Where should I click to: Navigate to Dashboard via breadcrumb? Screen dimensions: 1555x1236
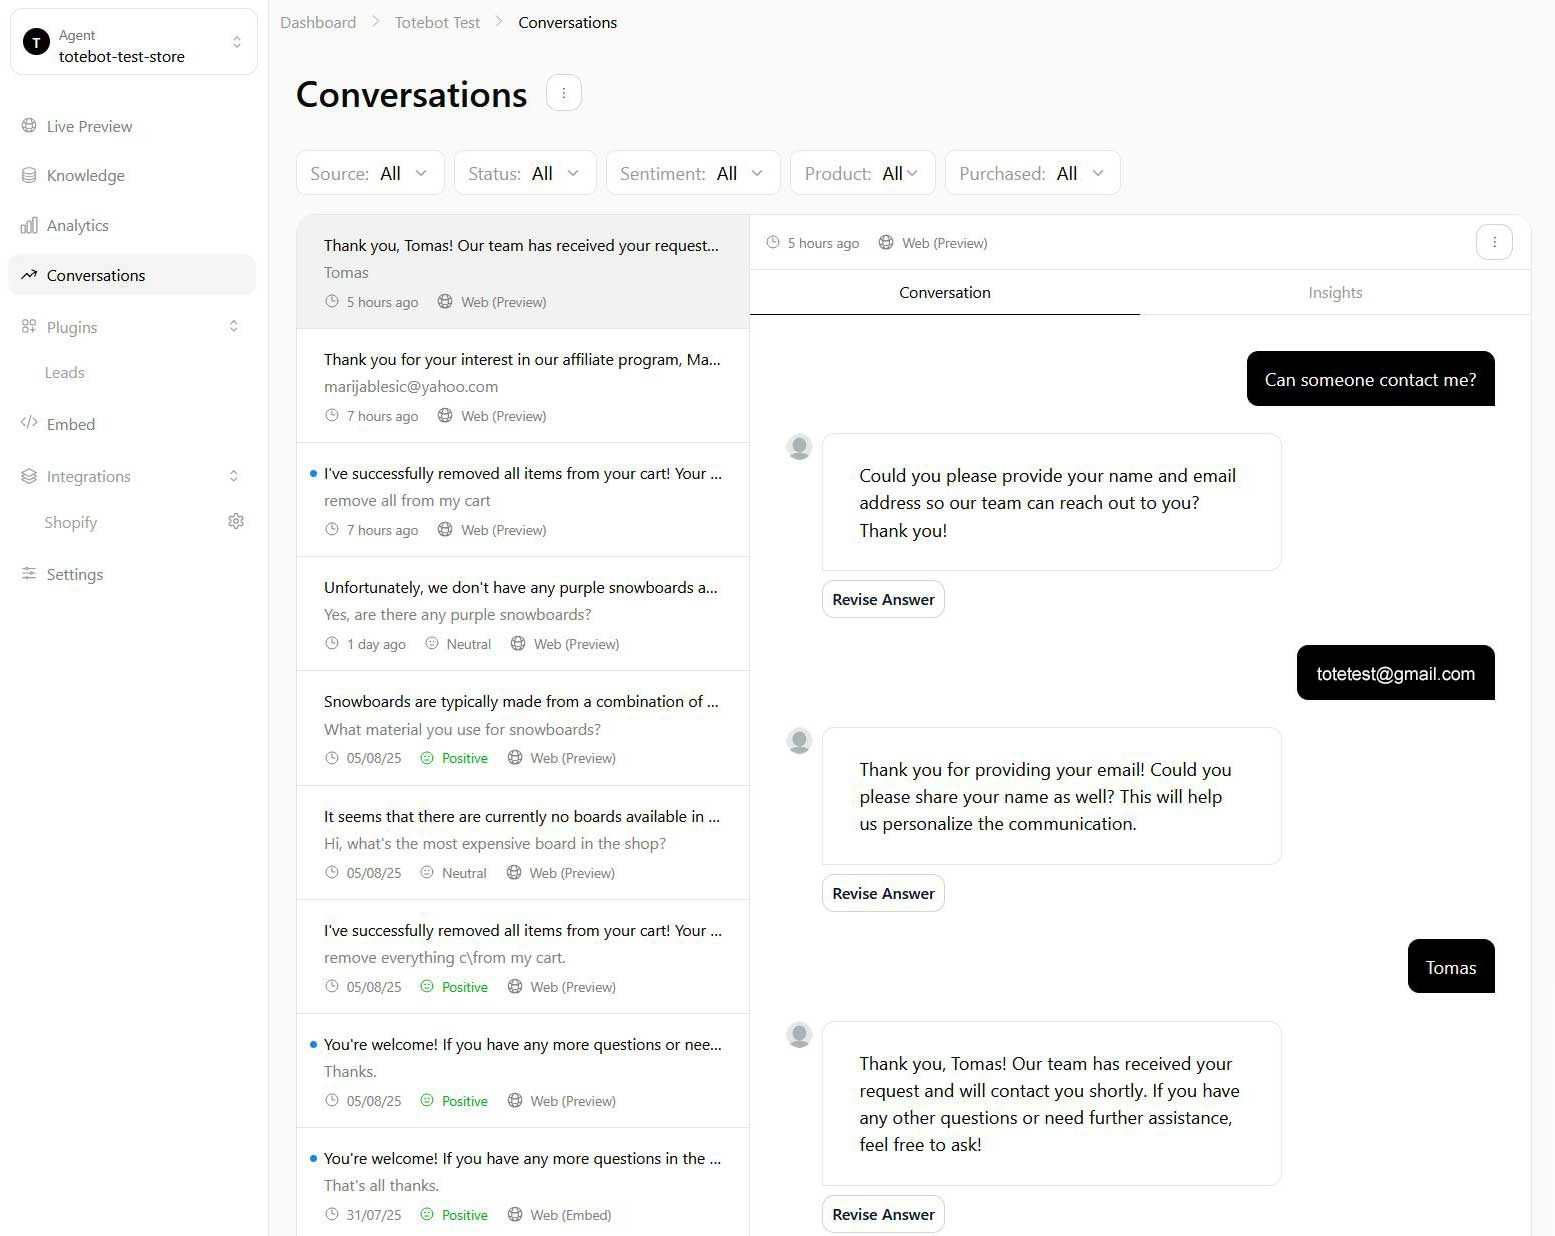click(318, 21)
